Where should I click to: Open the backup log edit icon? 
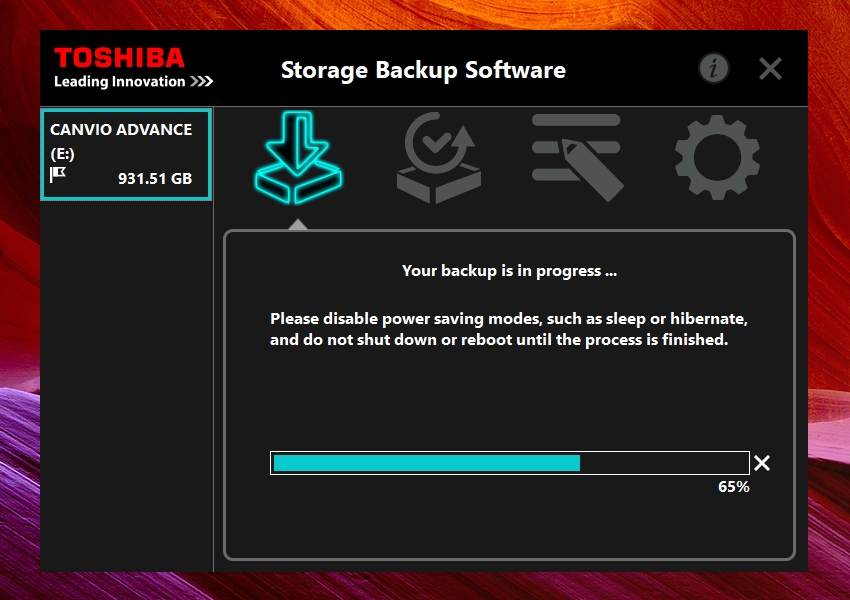coord(577,158)
